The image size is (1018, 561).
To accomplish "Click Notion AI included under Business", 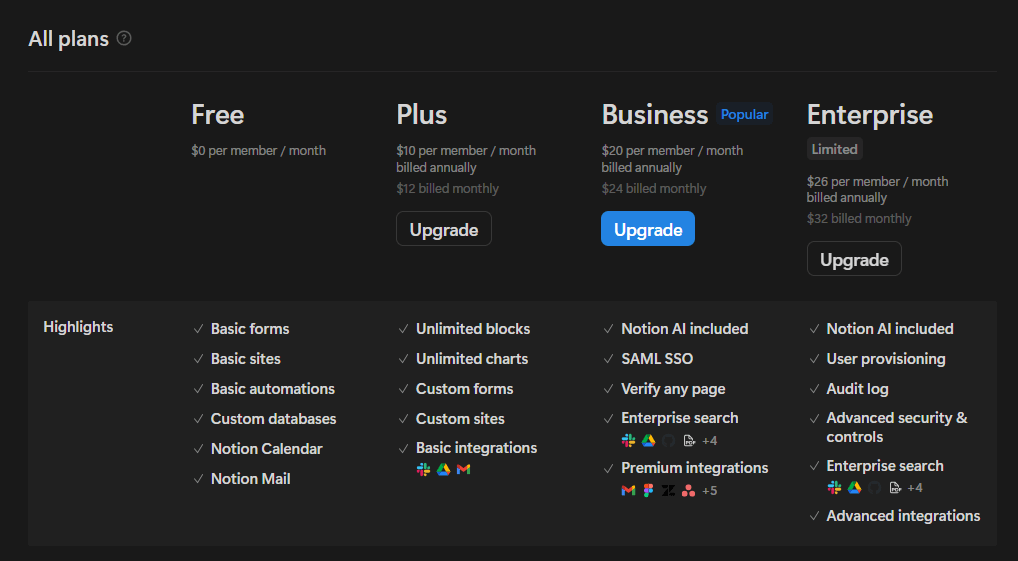I will (684, 329).
